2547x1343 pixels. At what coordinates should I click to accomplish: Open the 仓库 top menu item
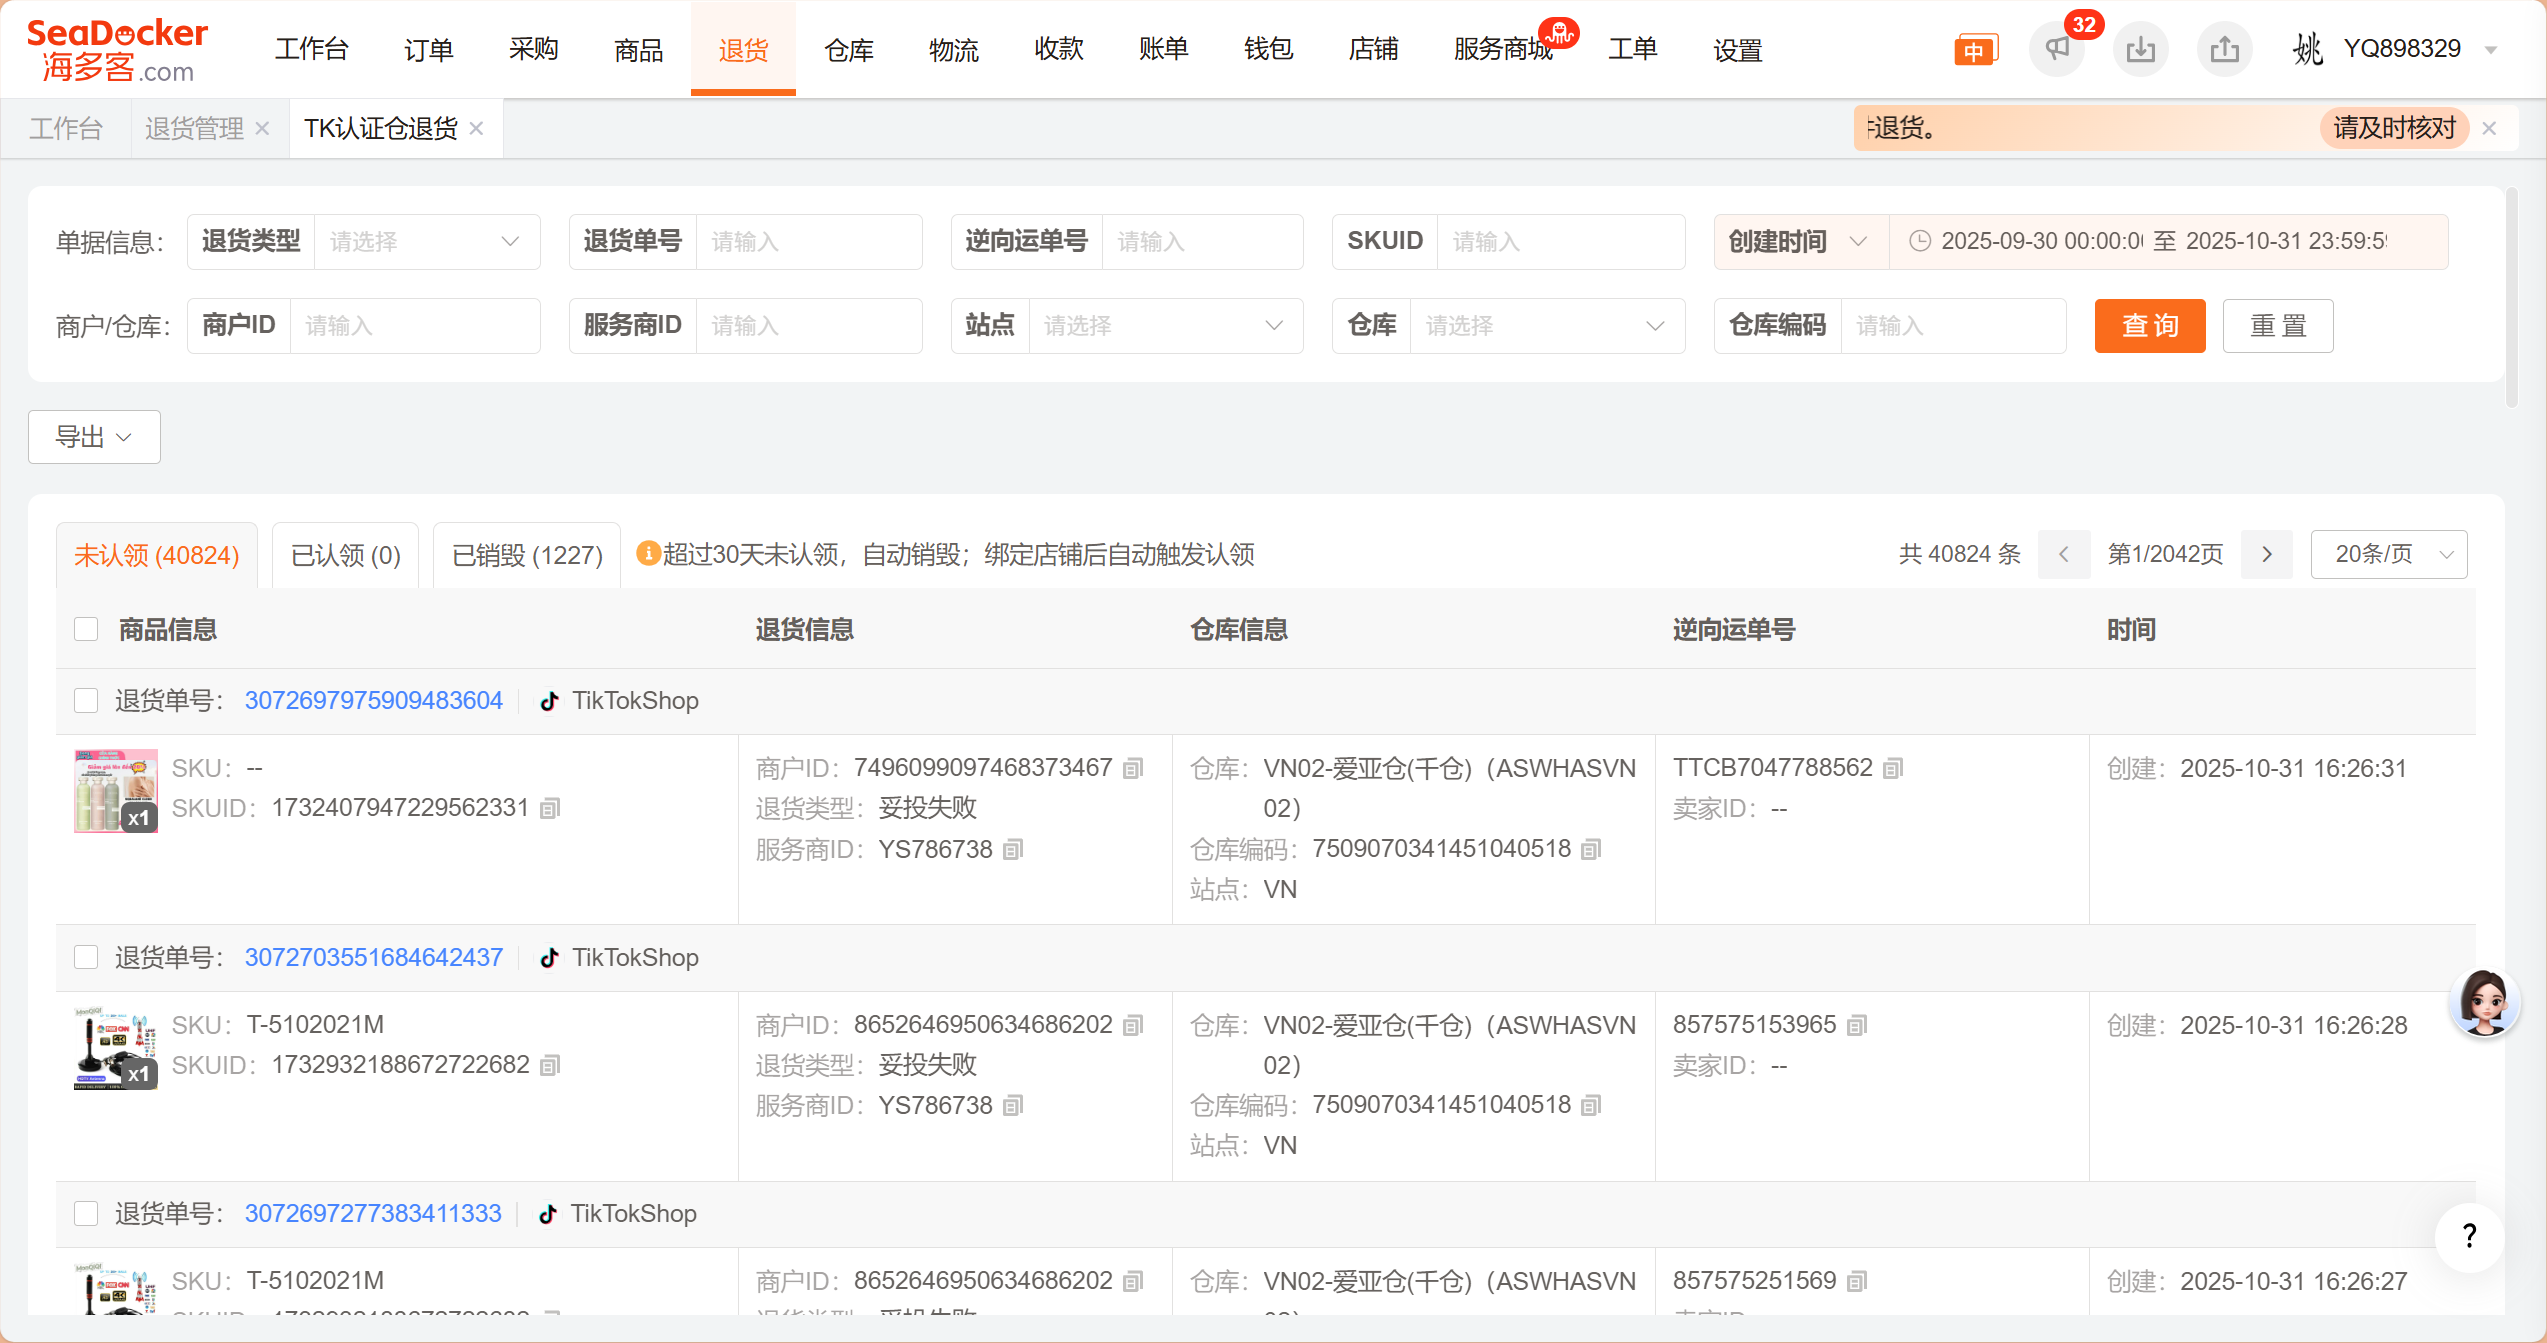(848, 49)
